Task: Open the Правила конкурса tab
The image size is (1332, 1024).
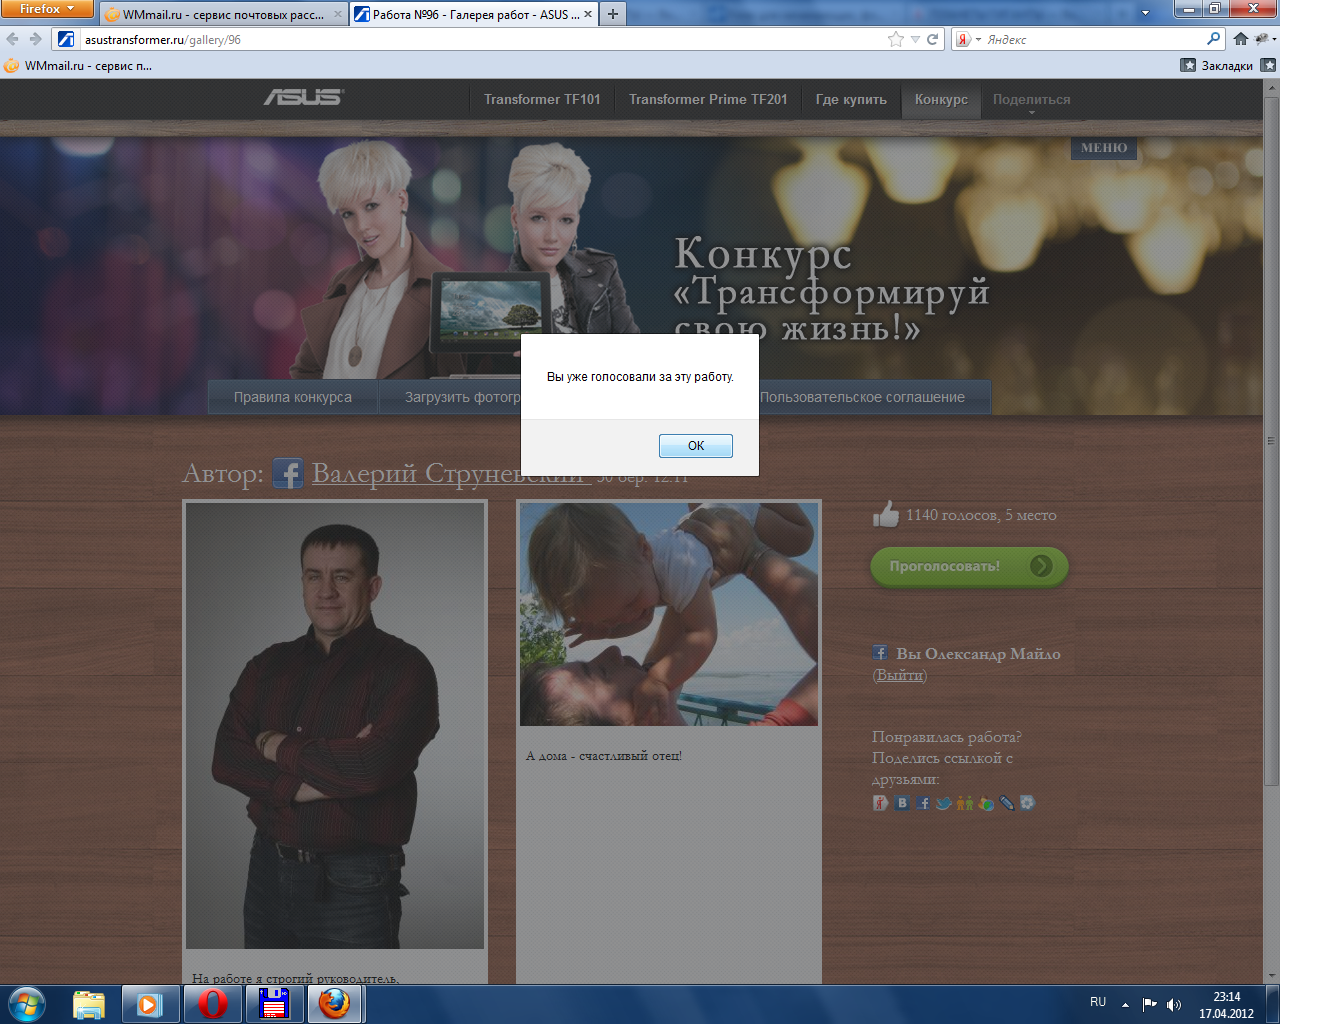Action: coord(293,397)
